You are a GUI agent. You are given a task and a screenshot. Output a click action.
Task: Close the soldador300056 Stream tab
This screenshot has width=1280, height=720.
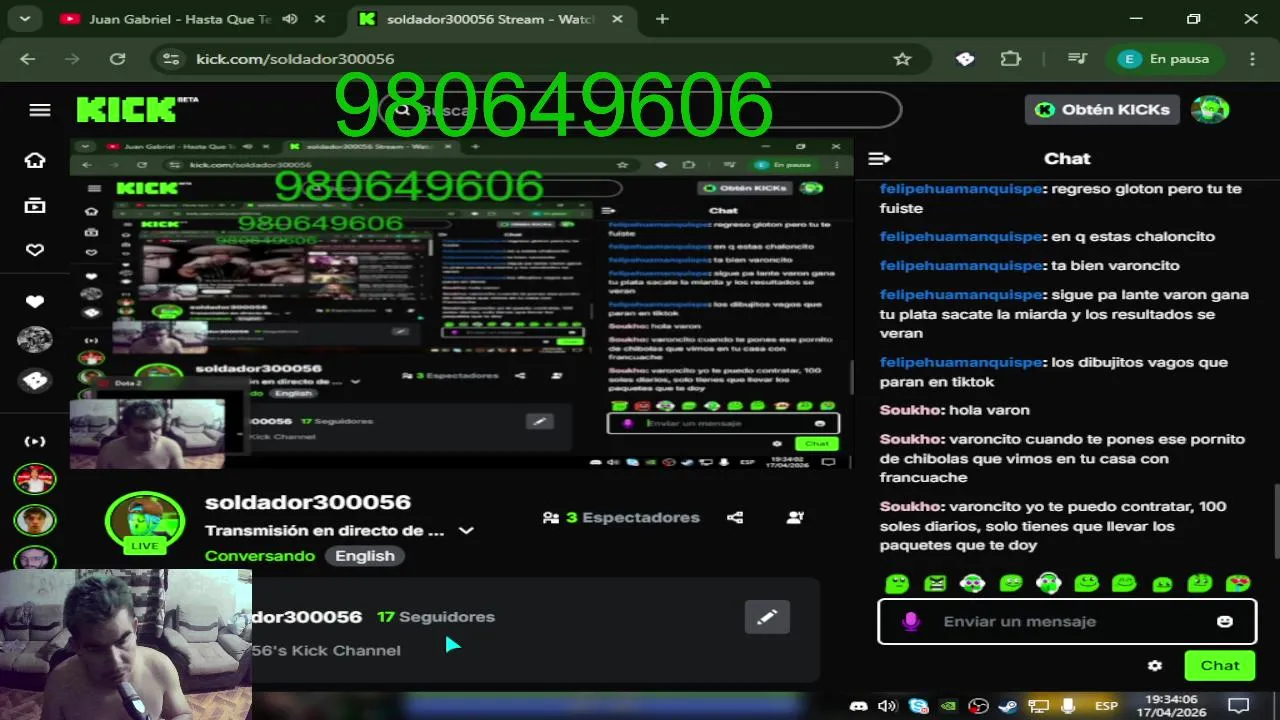[x=619, y=19]
